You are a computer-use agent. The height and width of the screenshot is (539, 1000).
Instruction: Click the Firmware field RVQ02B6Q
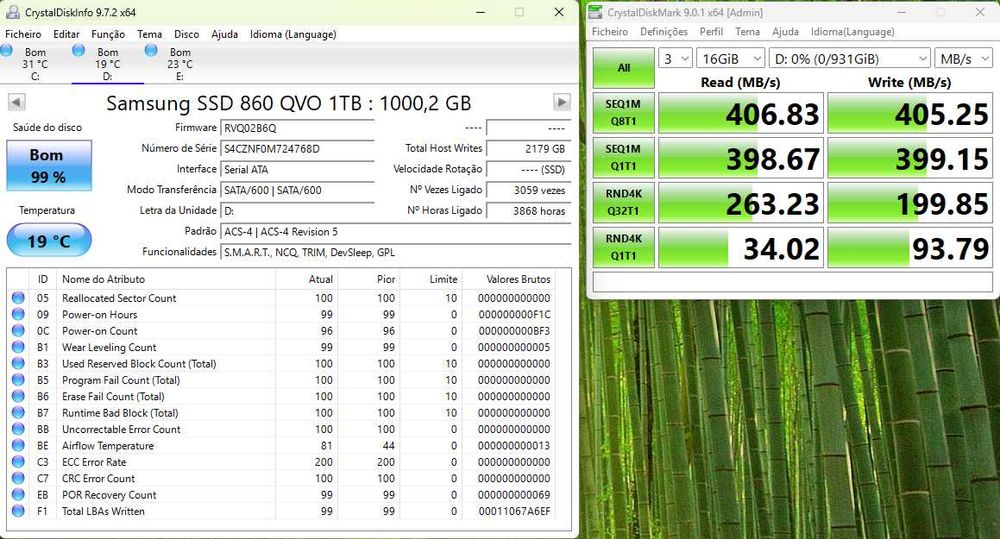point(297,128)
